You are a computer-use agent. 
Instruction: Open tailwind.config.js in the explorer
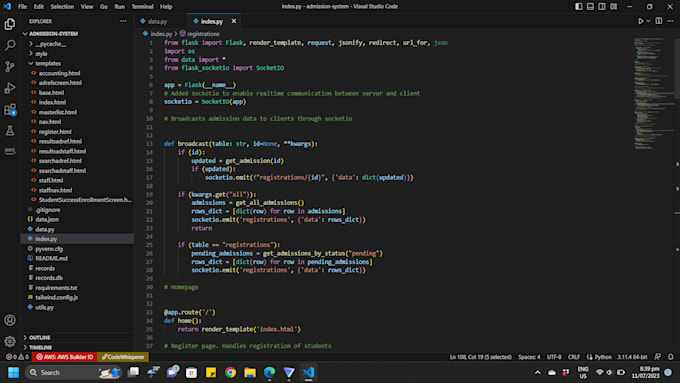78,298
